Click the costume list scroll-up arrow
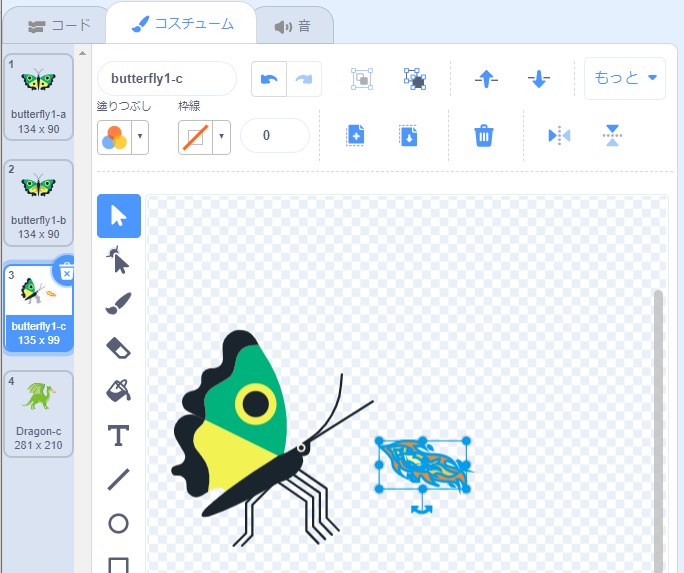 click(82, 53)
